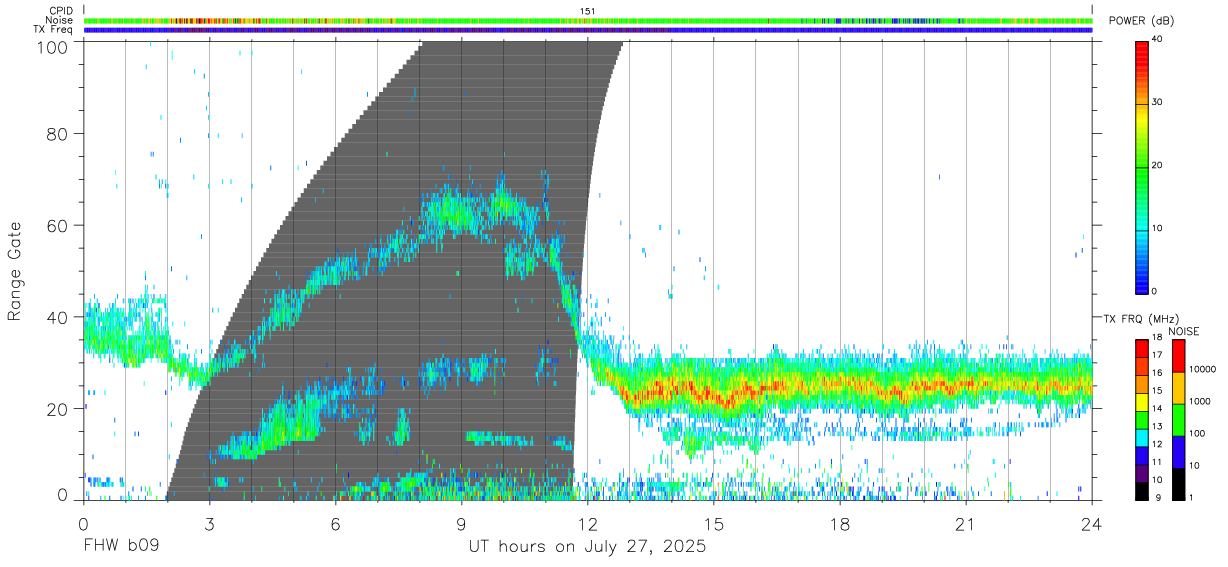Click the yellow 14-15 MHz swatch in TX FRQ legend

[x=1141, y=401]
